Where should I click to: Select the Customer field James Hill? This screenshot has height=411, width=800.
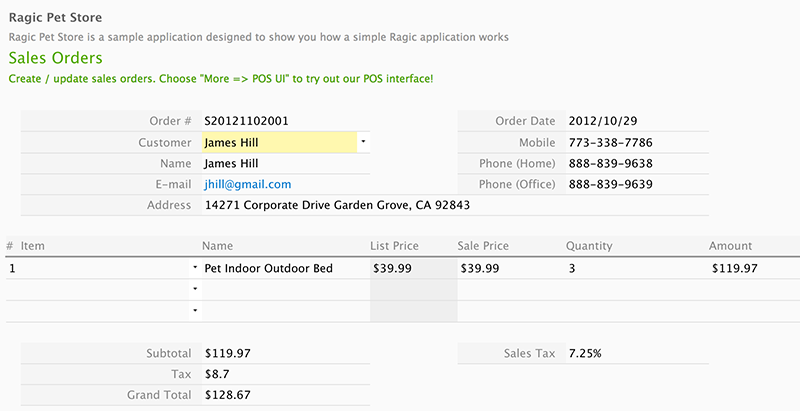tap(279, 142)
